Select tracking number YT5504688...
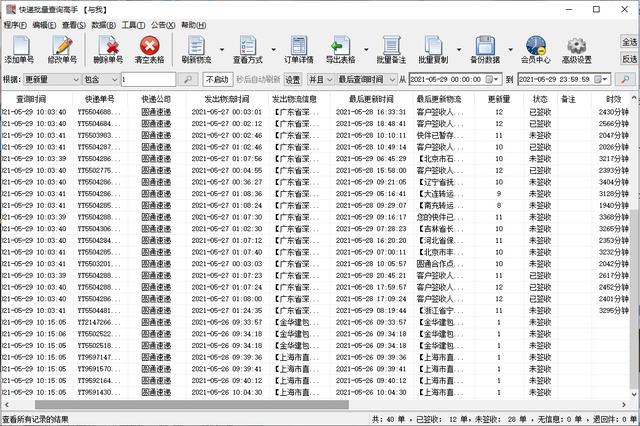 tap(99, 112)
